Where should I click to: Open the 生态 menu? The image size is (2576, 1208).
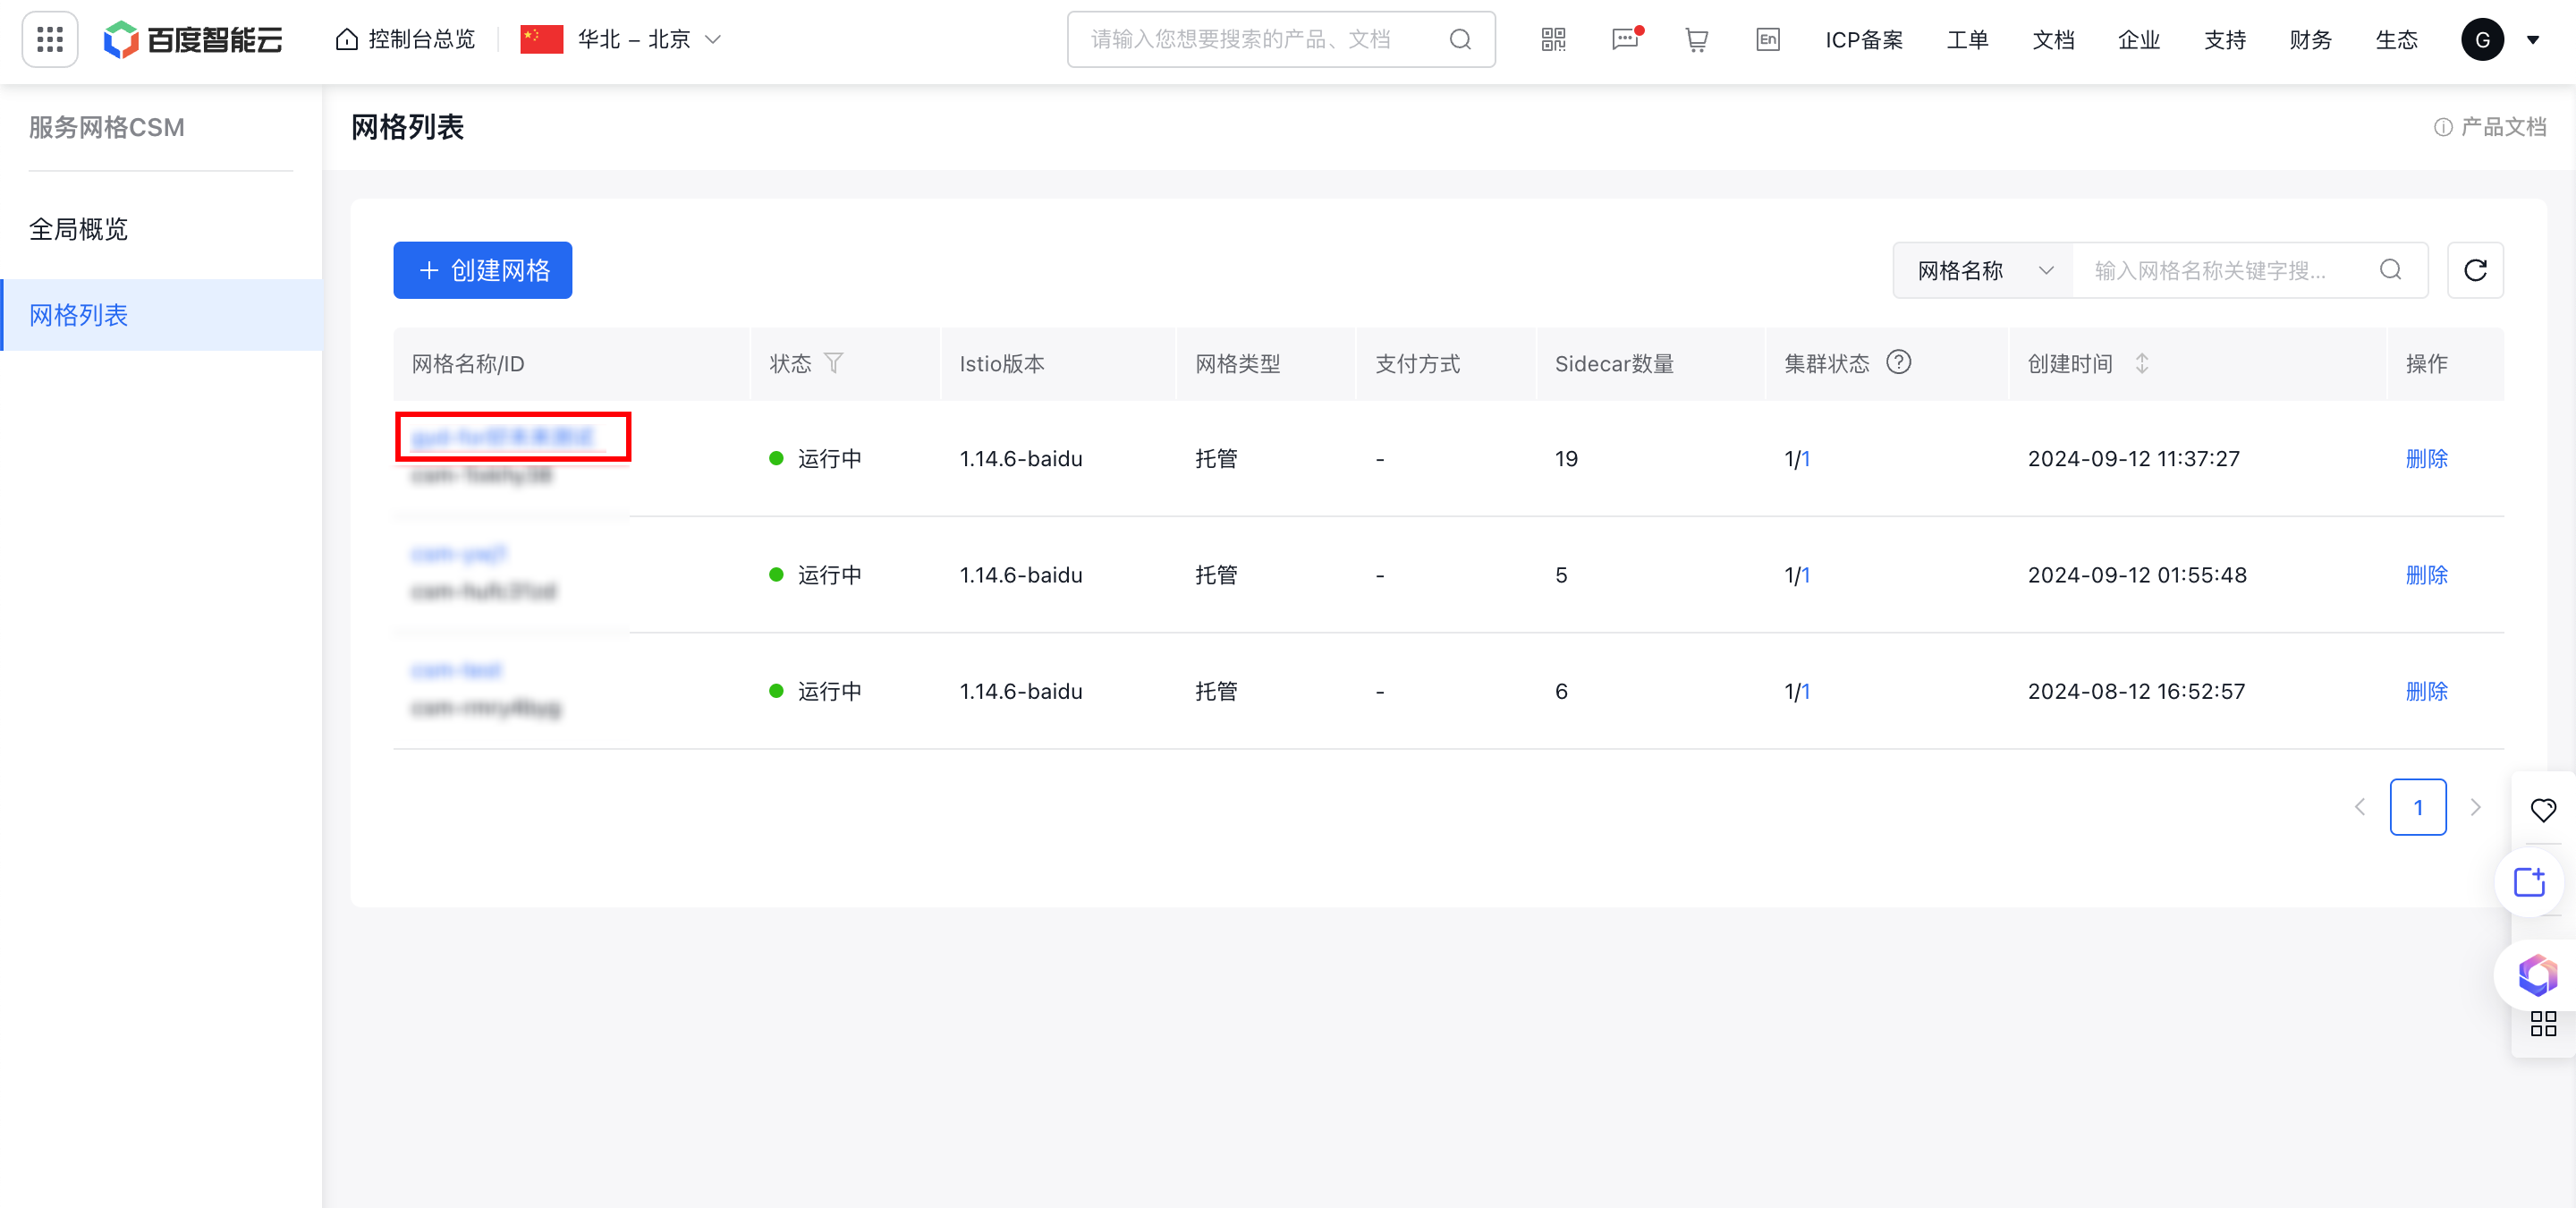(x=2396, y=40)
